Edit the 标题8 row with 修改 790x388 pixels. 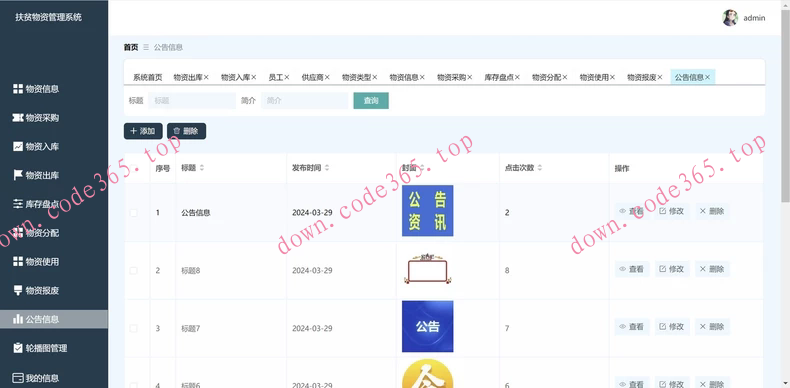(x=672, y=269)
